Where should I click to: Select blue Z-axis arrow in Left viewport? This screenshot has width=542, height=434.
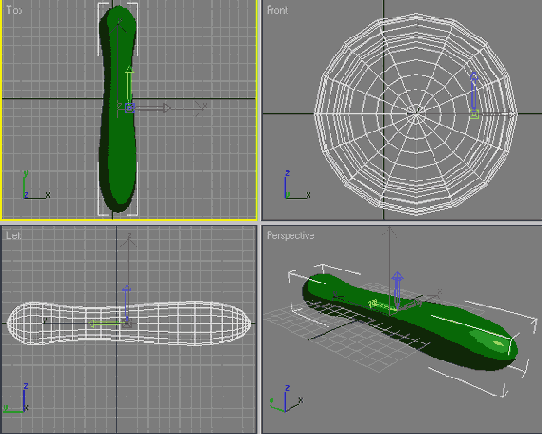coord(127,302)
